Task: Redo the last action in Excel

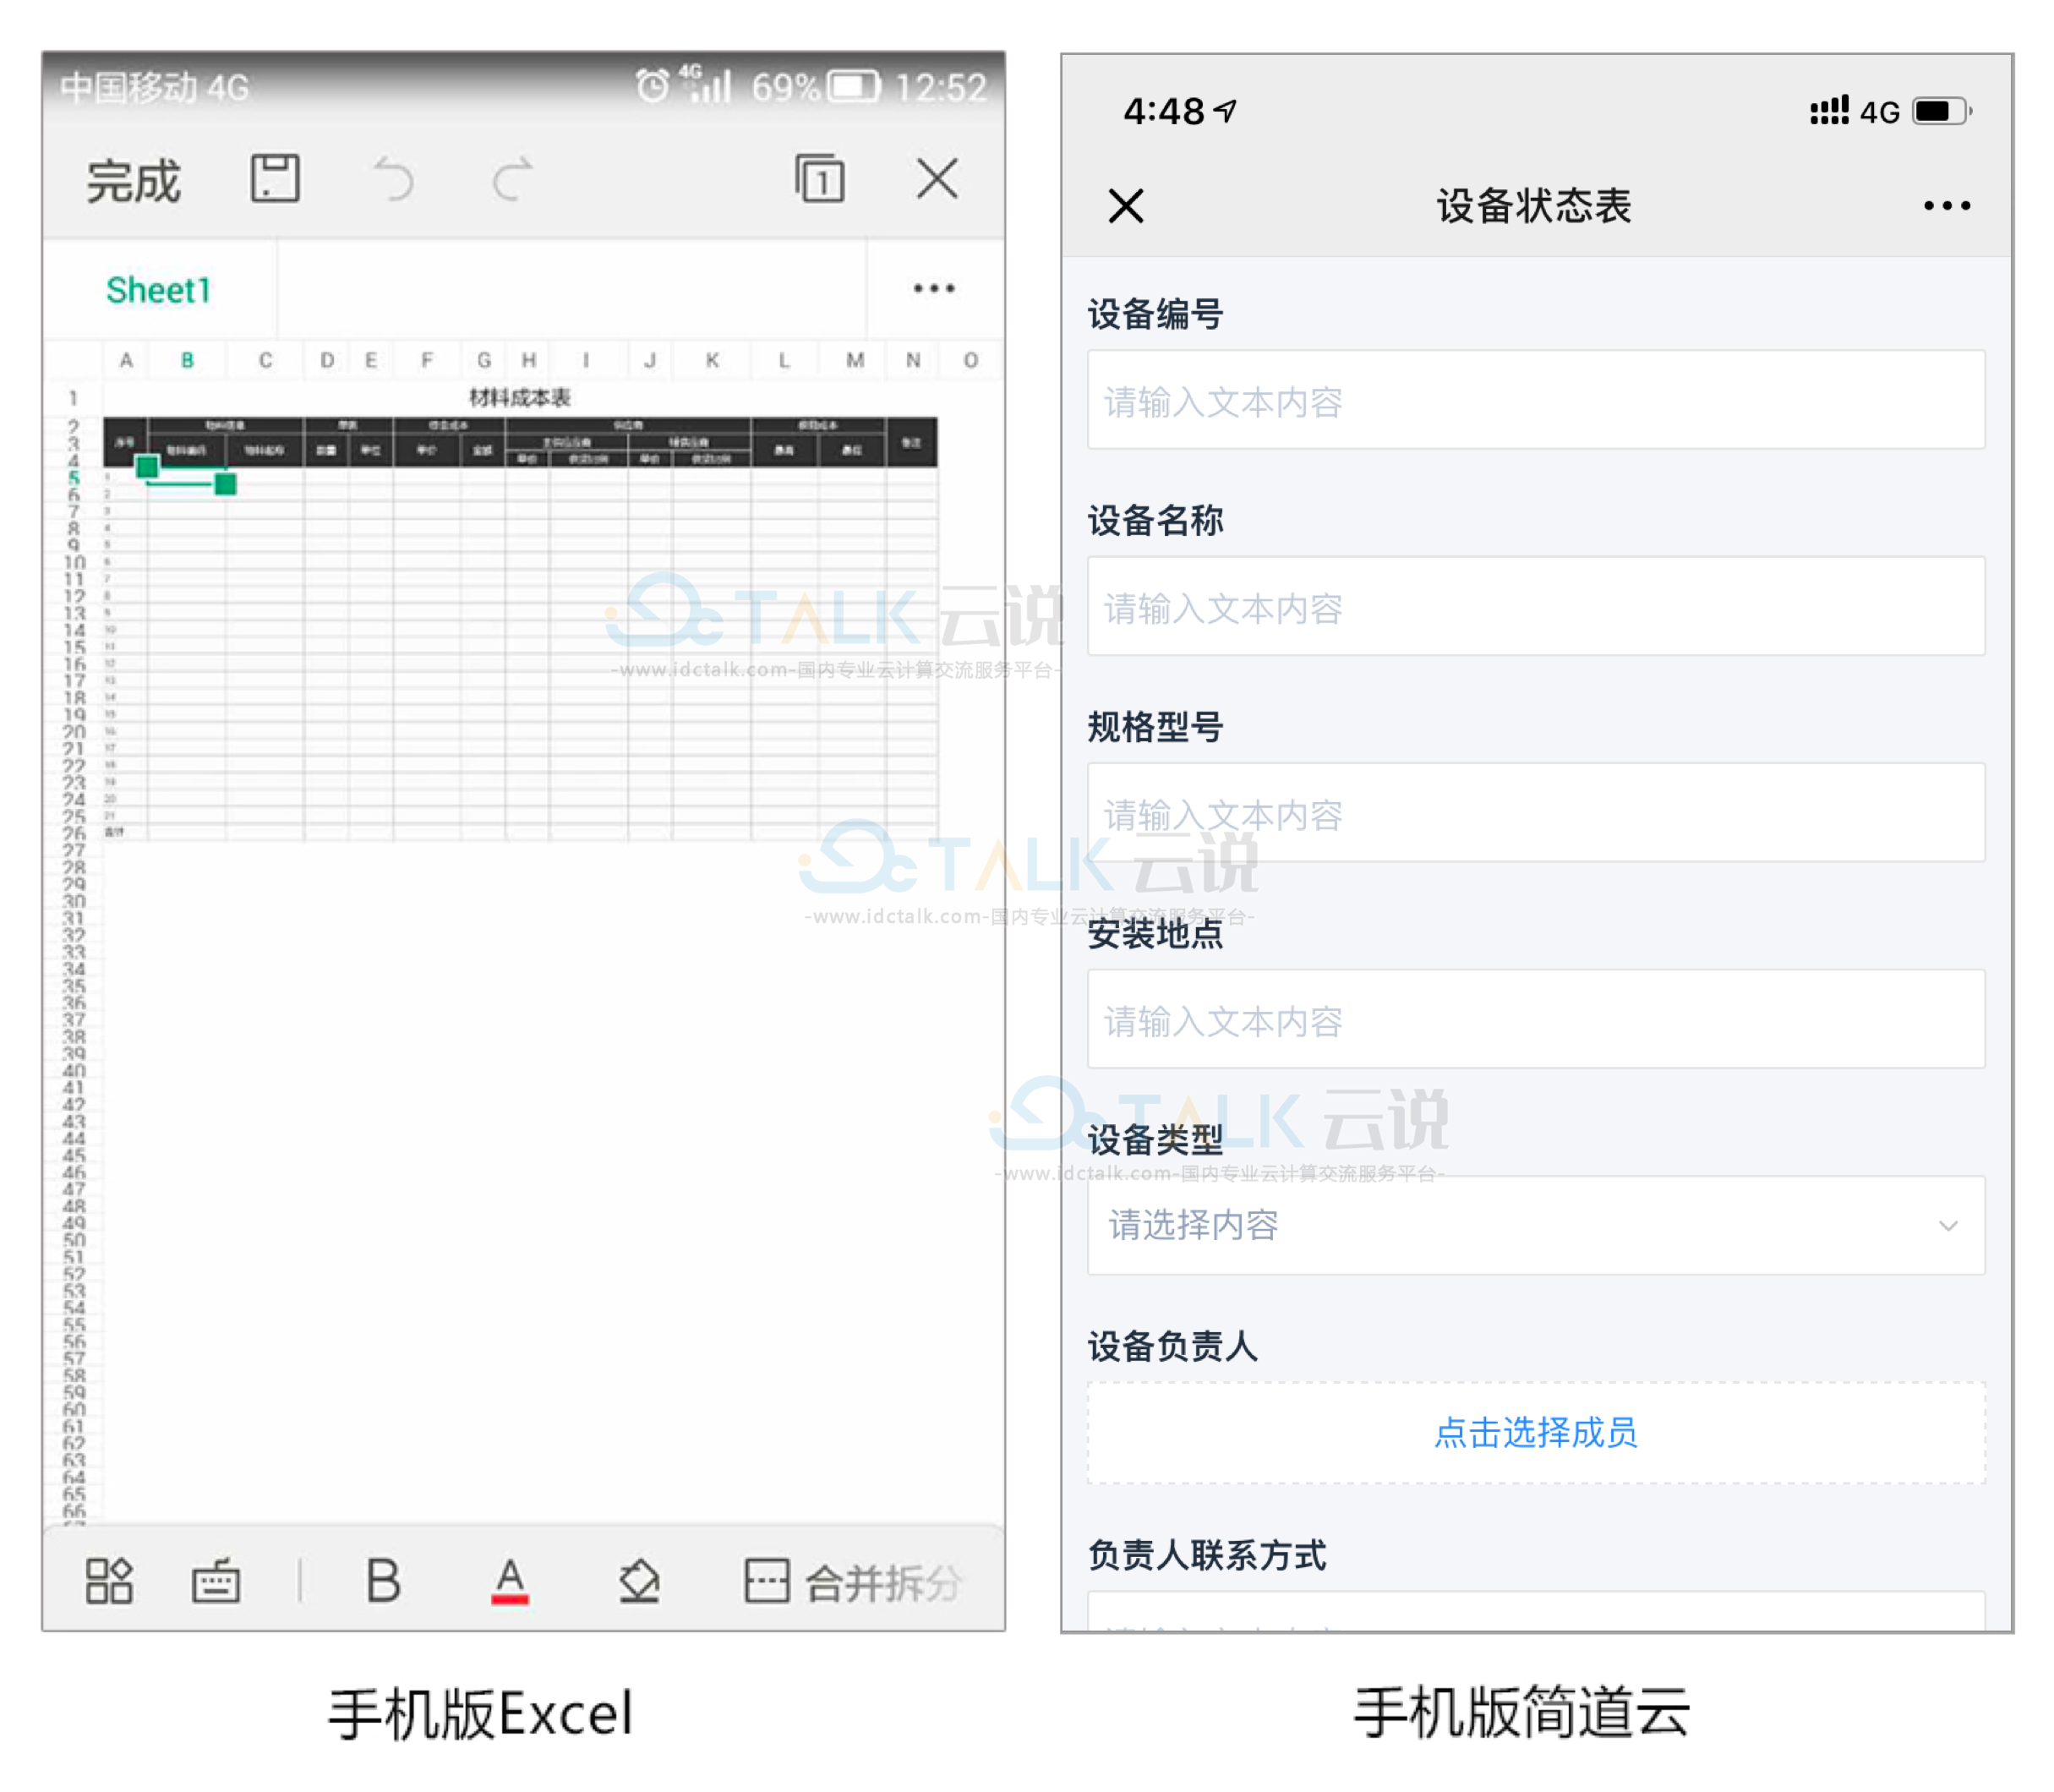Action: [512, 180]
